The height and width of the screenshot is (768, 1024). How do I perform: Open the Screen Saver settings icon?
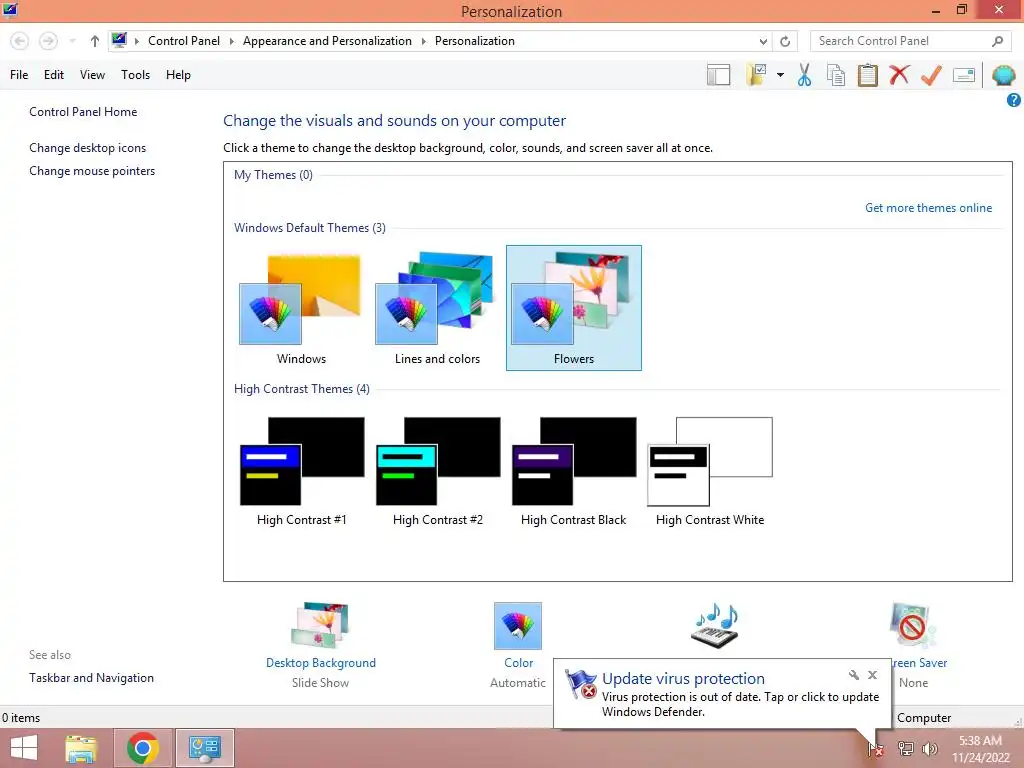click(x=913, y=626)
